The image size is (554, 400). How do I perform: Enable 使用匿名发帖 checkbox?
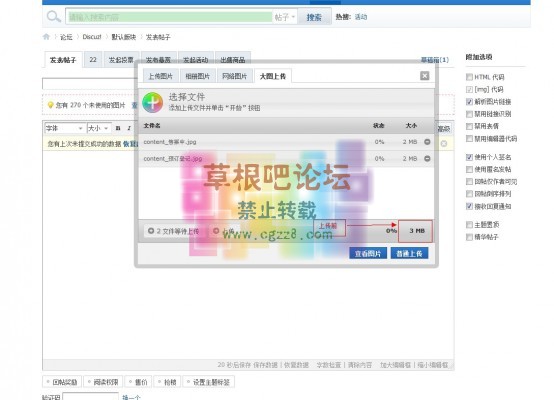[469, 169]
